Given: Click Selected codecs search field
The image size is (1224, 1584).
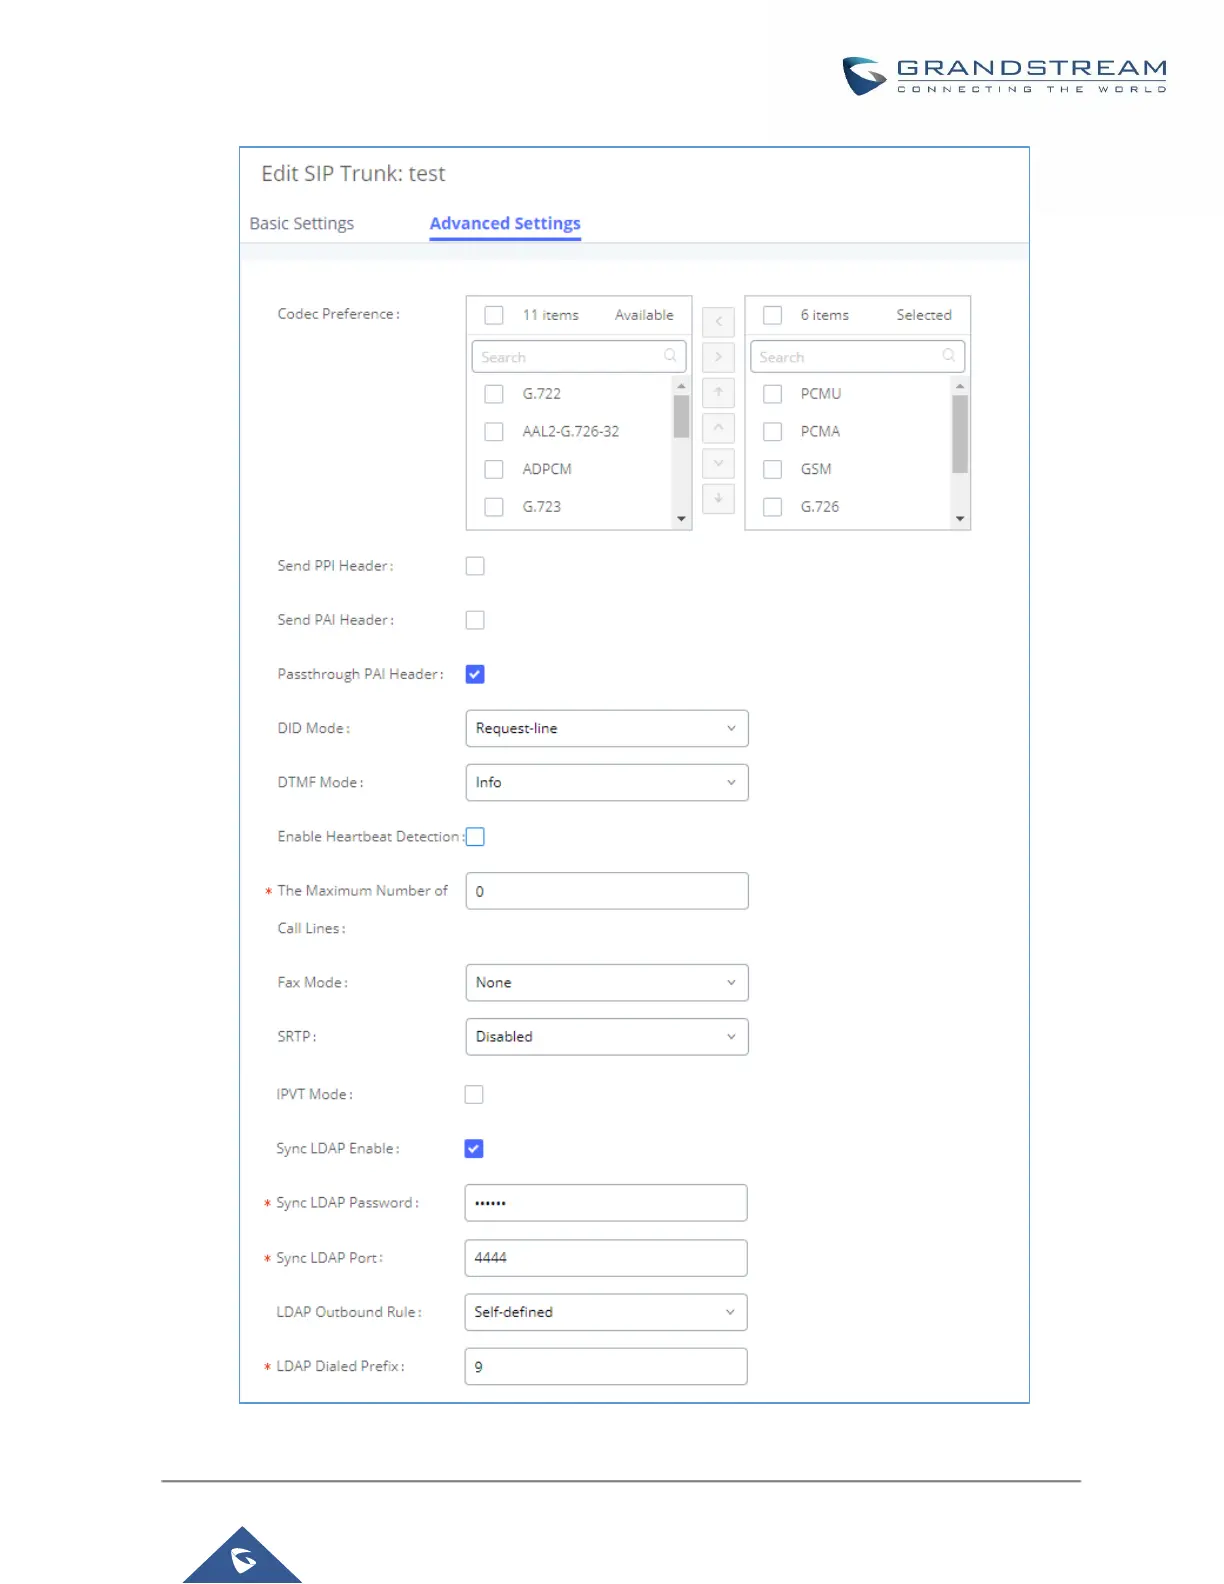Looking at the screenshot, I should click(857, 357).
